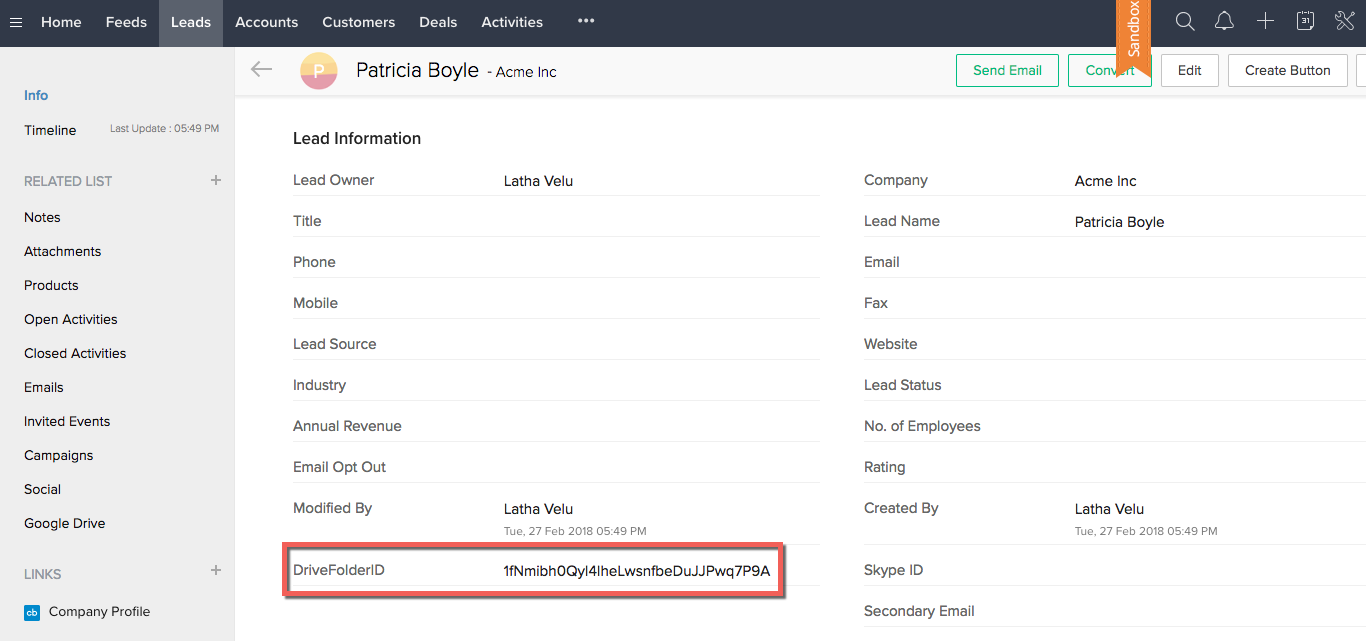Click the plus quick-create icon
Image resolution: width=1366 pixels, height=641 pixels.
(1265, 22)
